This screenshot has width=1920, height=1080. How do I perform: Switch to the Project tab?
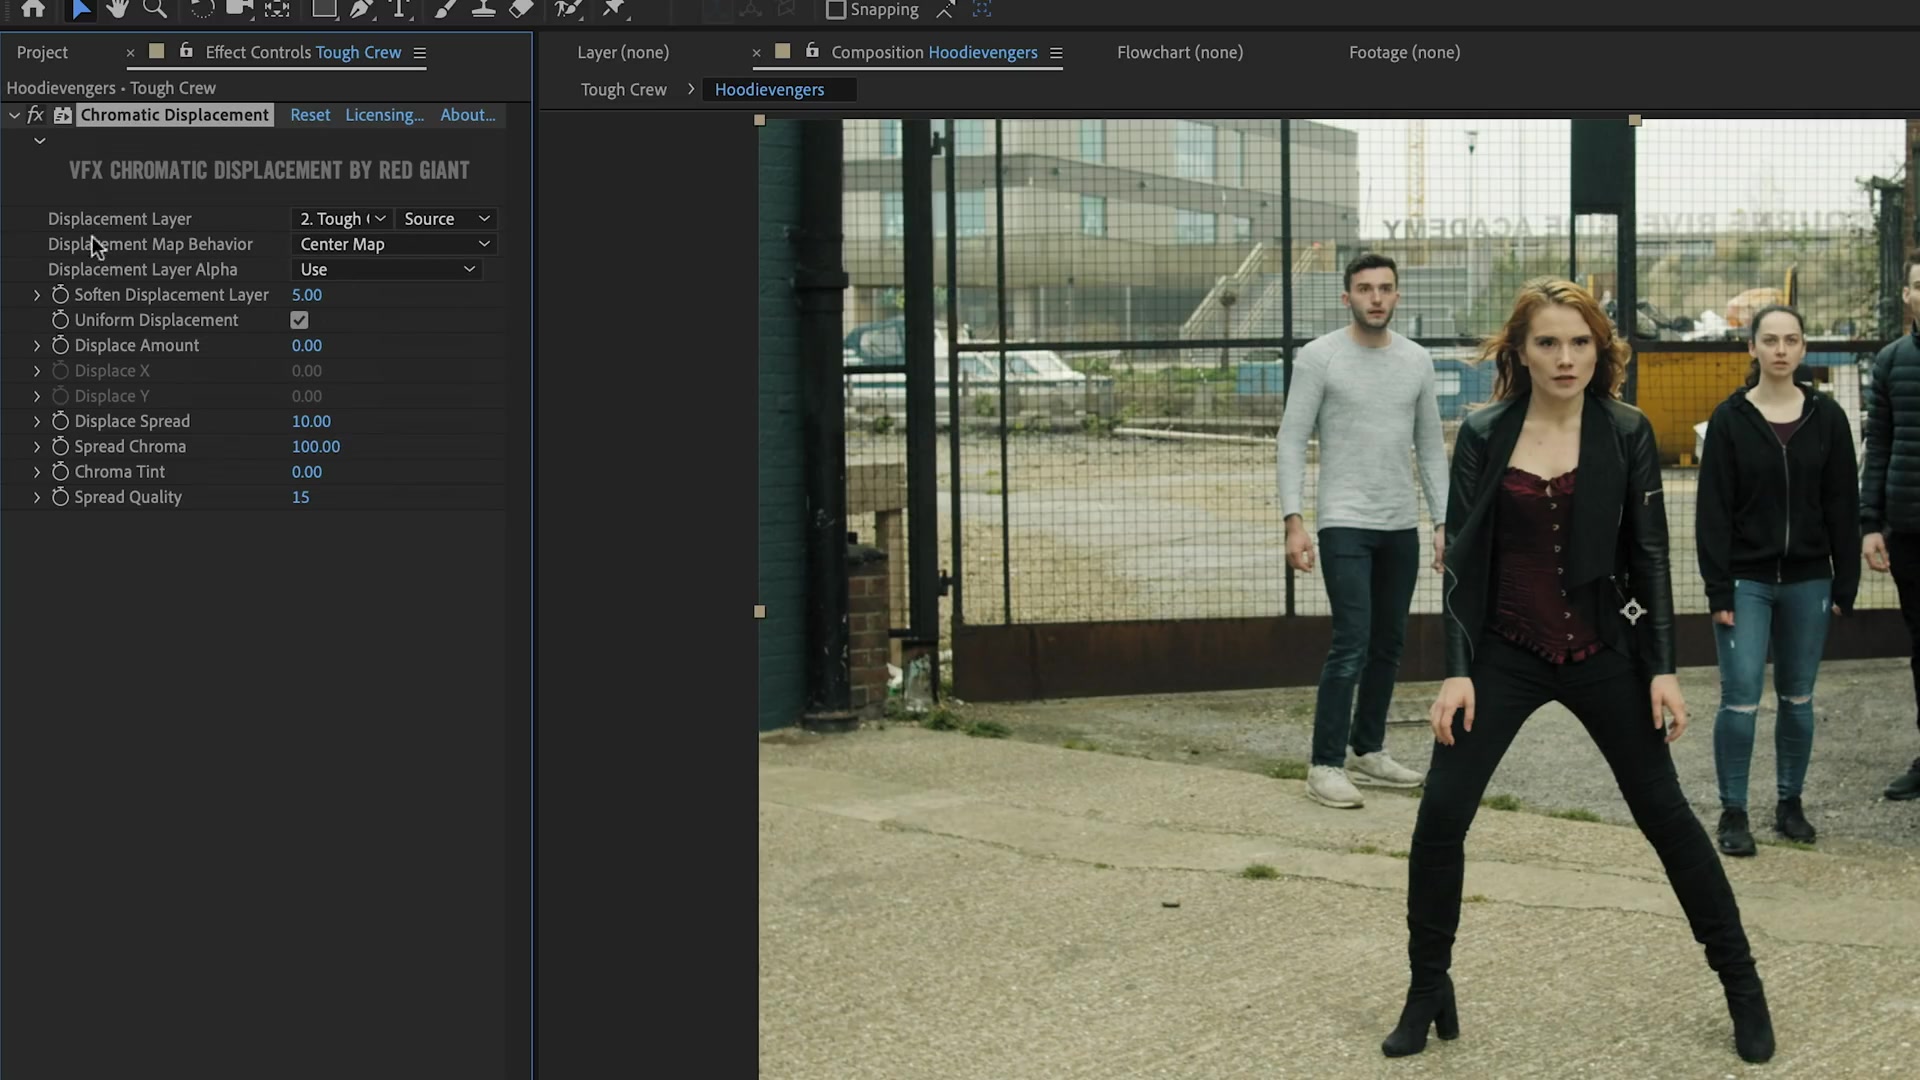[x=42, y=52]
